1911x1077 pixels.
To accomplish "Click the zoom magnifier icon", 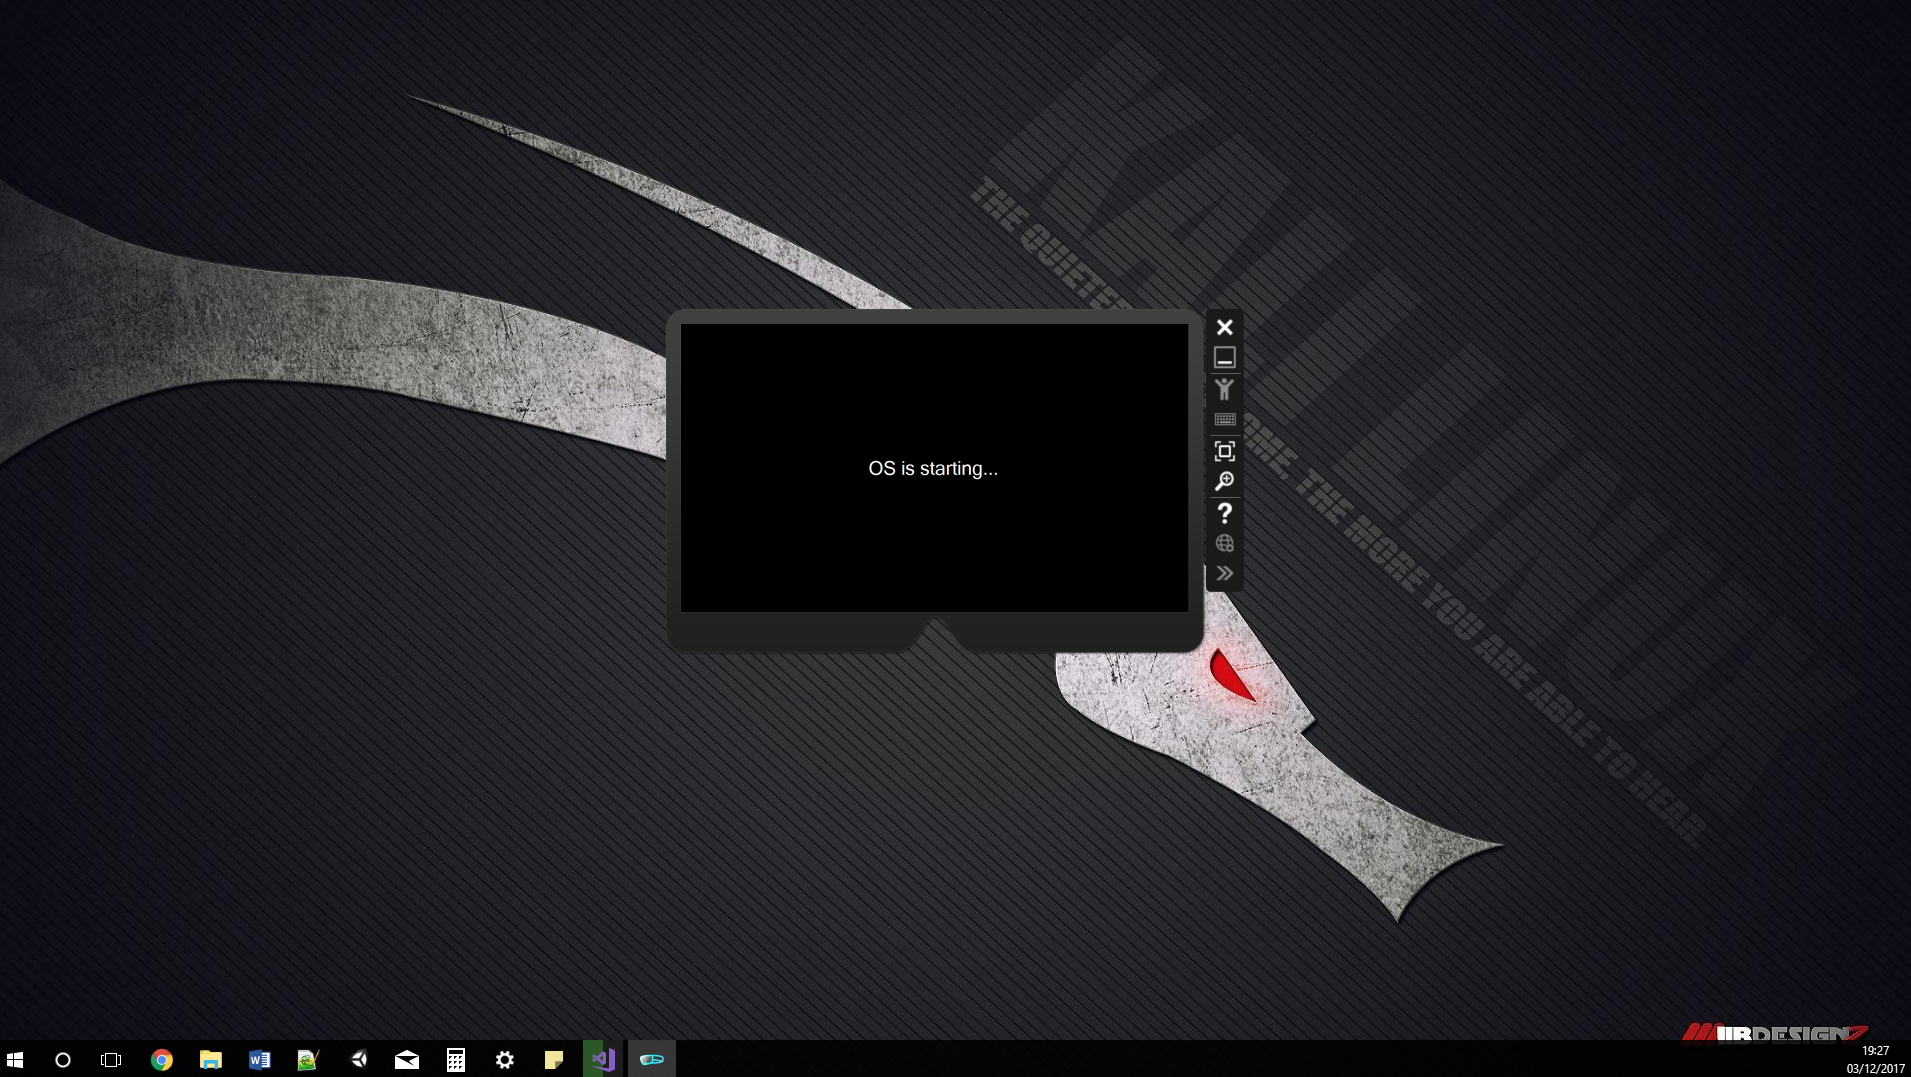I will tap(1224, 482).
